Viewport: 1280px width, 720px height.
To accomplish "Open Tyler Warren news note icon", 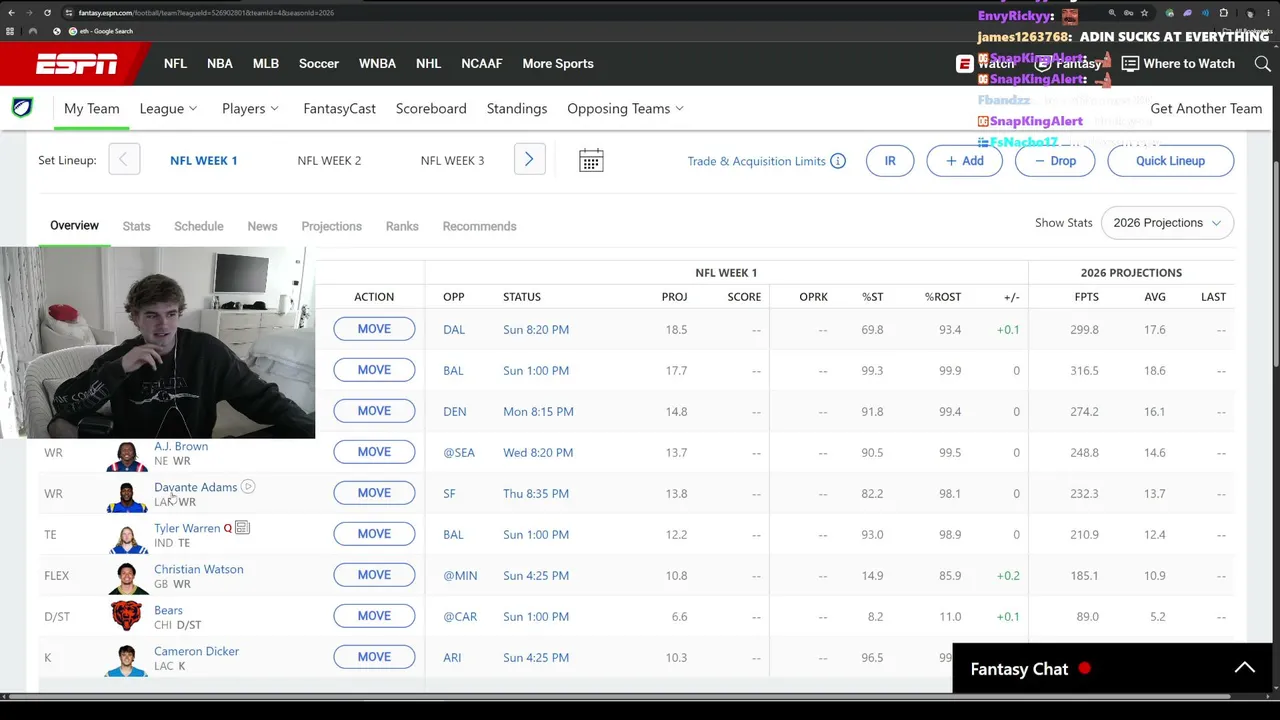I will click(x=242, y=528).
